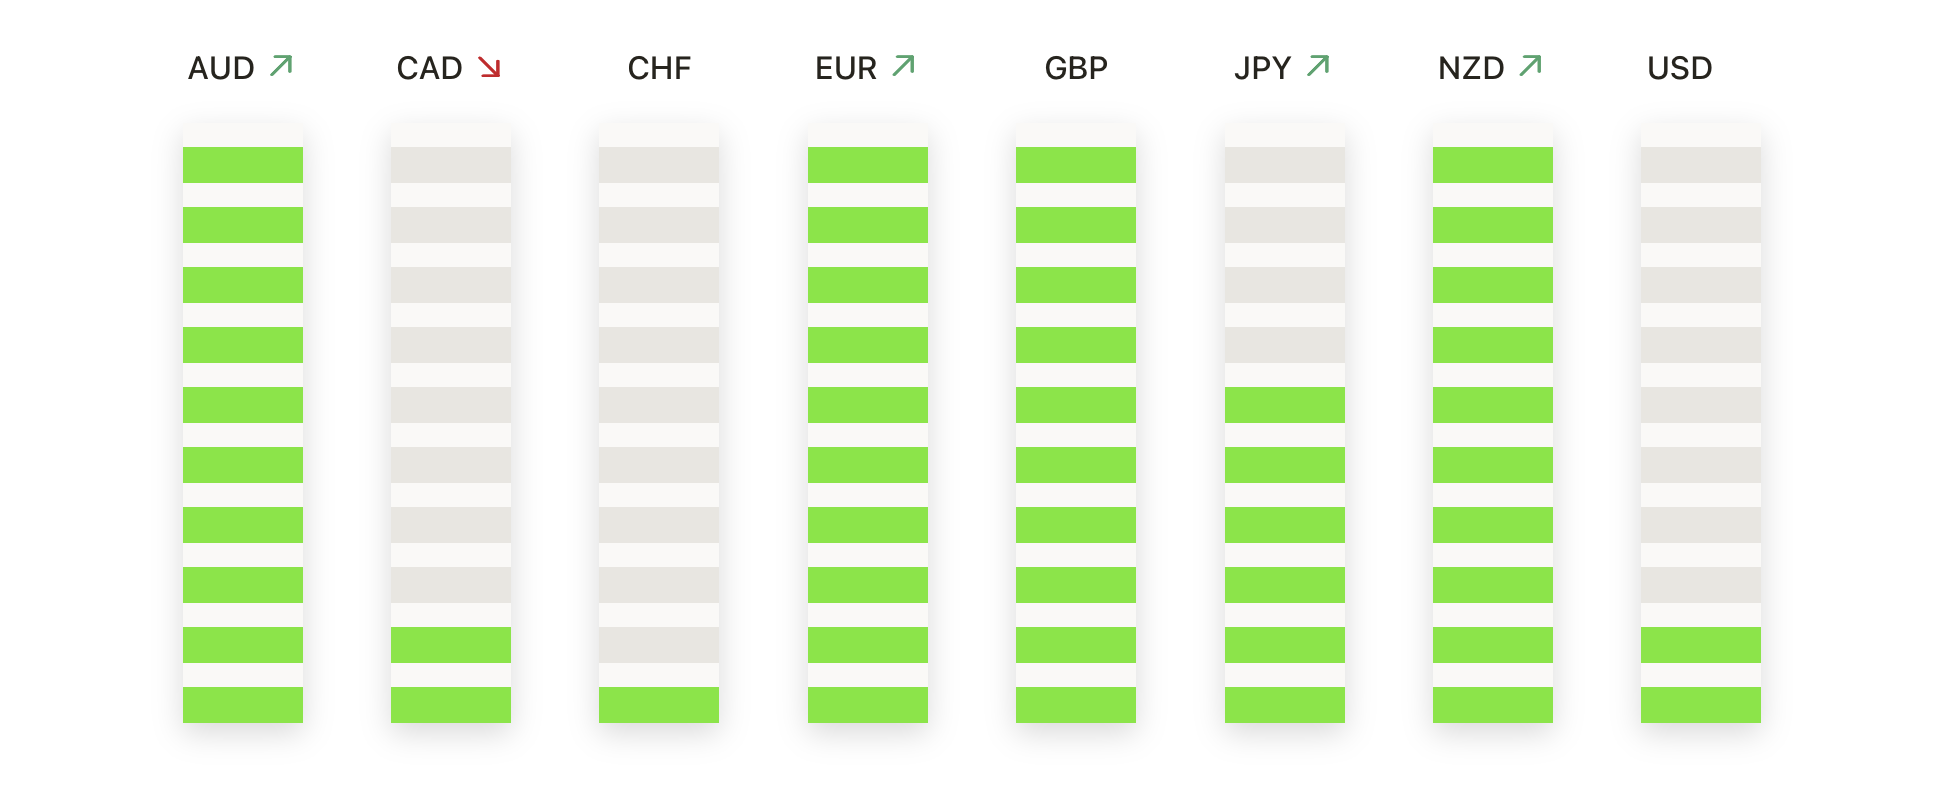Viewport: 1942px width, 790px height.
Task: Select the top green segment of NZD bar
Action: pos(1493,165)
